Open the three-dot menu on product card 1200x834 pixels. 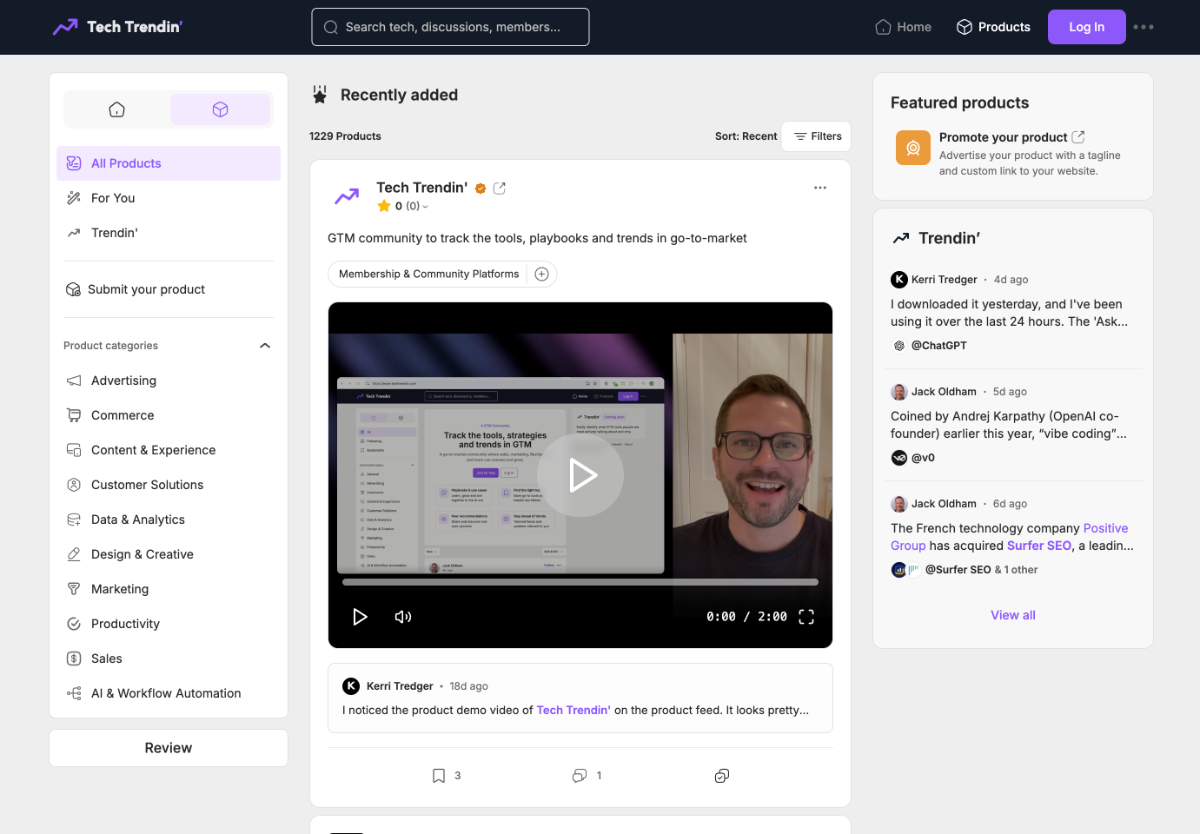820,188
